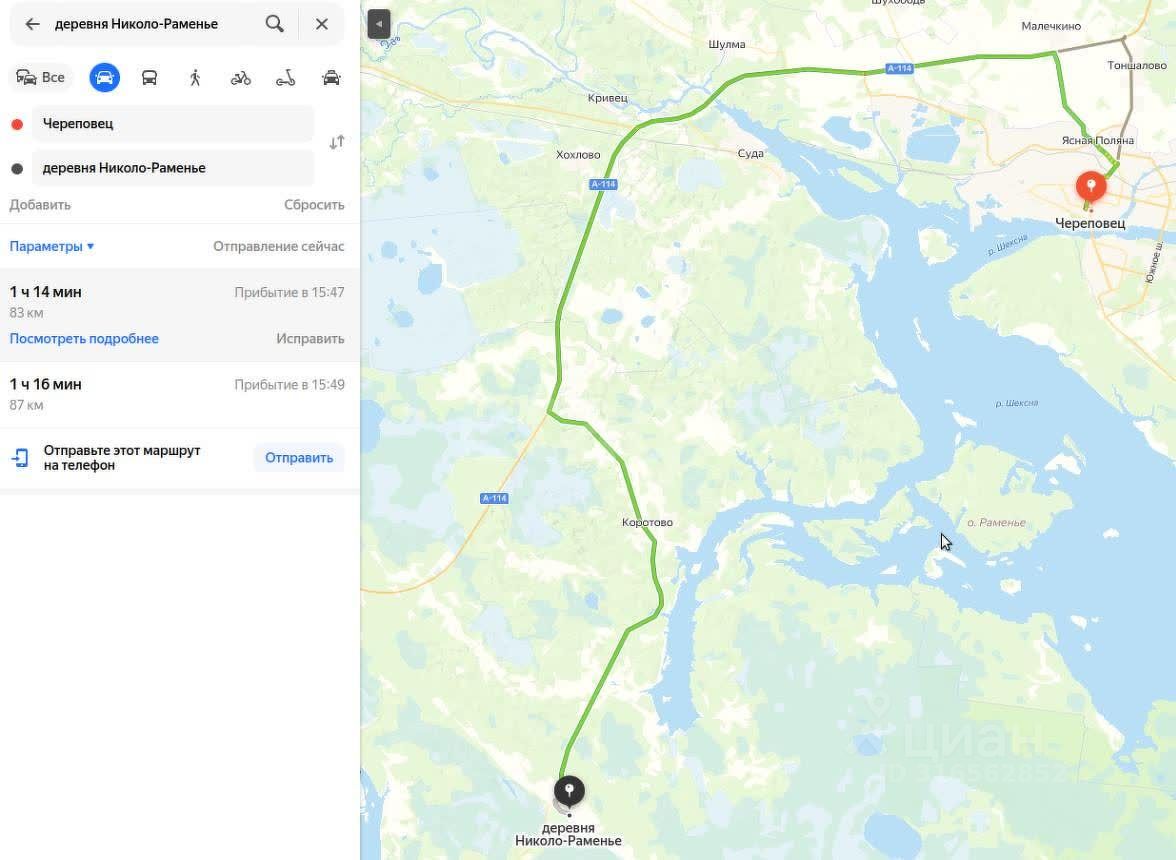The image size is (1176, 860).
Task: Expand the Параметры dropdown
Action: 52,246
